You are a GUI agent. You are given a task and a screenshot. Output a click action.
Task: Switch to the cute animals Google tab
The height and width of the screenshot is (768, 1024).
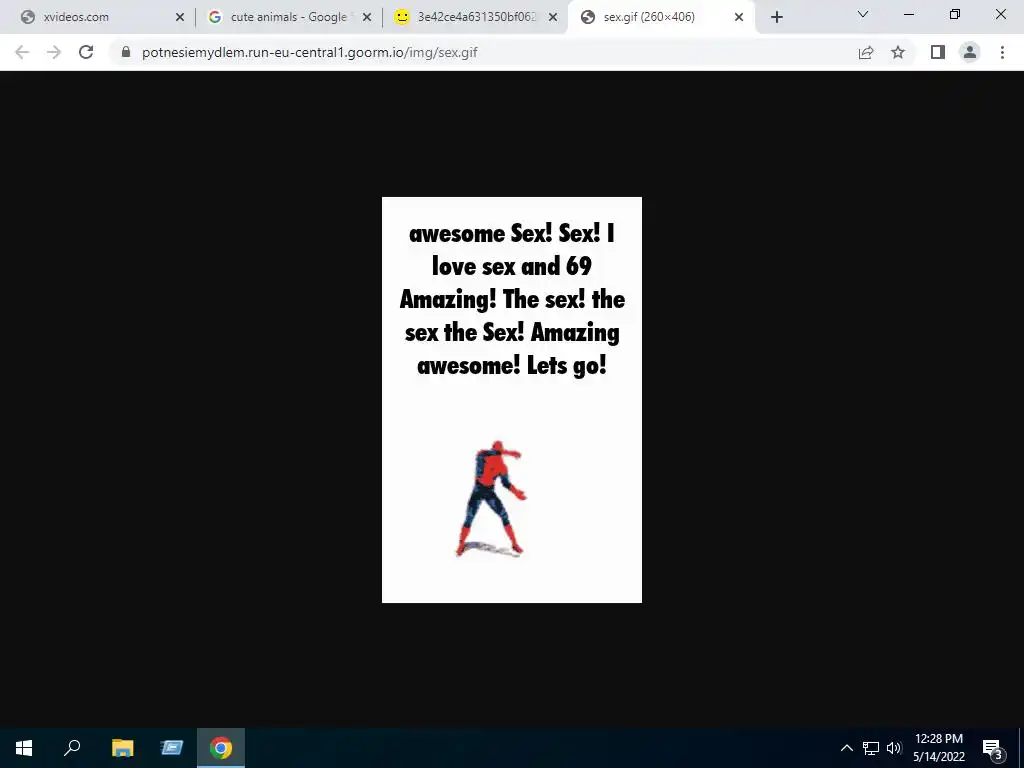tap(287, 17)
